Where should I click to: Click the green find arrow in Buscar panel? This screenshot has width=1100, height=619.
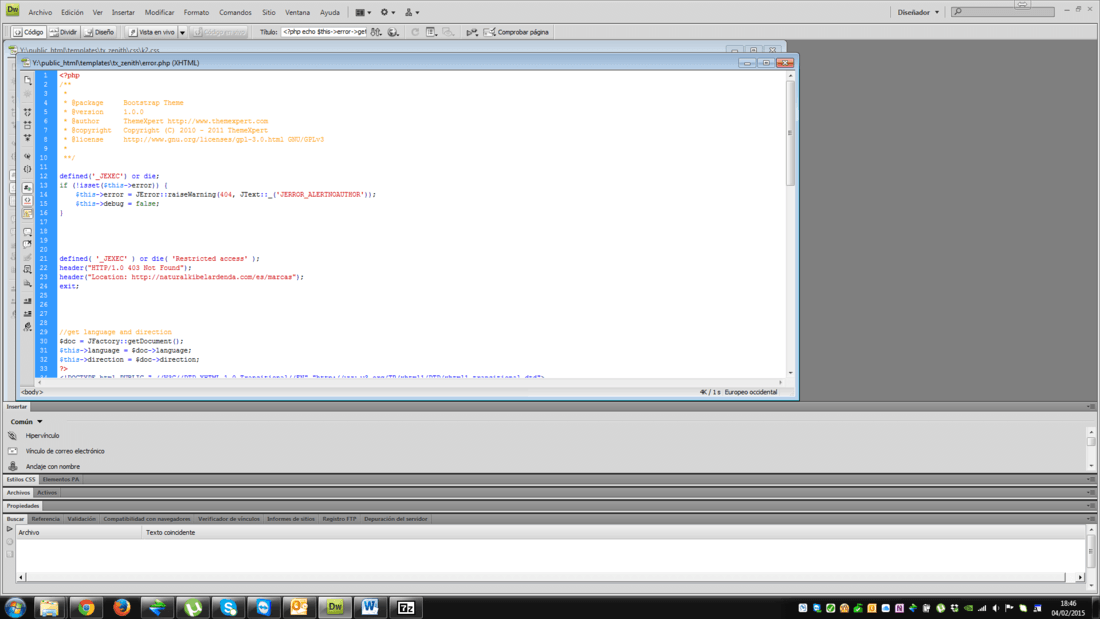coord(10,529)
